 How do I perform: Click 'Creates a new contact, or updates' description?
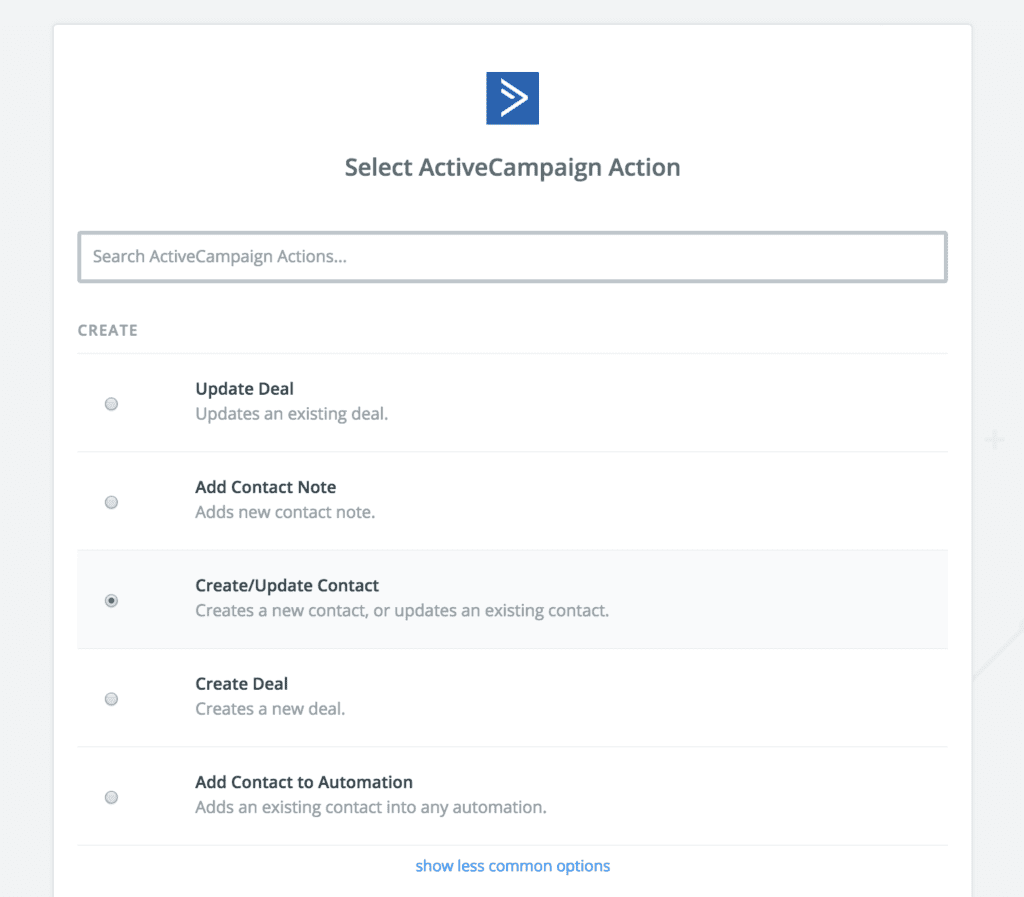(x=402, y=610)
